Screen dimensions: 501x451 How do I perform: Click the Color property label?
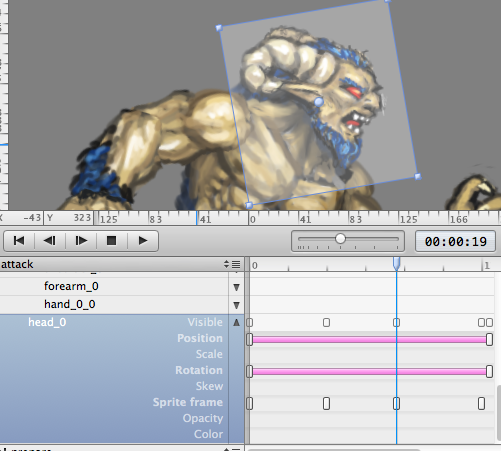tap(208, 434)
